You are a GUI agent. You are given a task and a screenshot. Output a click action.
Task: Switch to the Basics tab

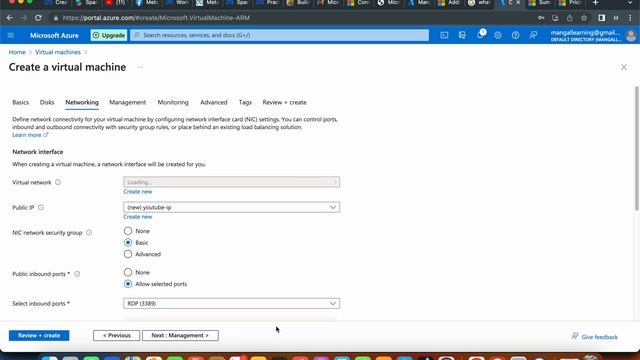[20, 102]
